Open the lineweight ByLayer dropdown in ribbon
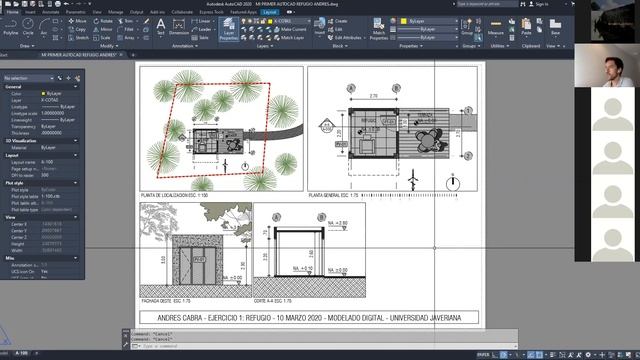 tap(428, 29)
